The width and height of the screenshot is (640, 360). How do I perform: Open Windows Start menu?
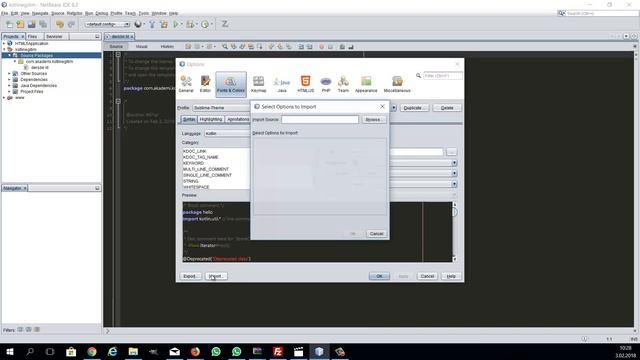click(10, 351)
